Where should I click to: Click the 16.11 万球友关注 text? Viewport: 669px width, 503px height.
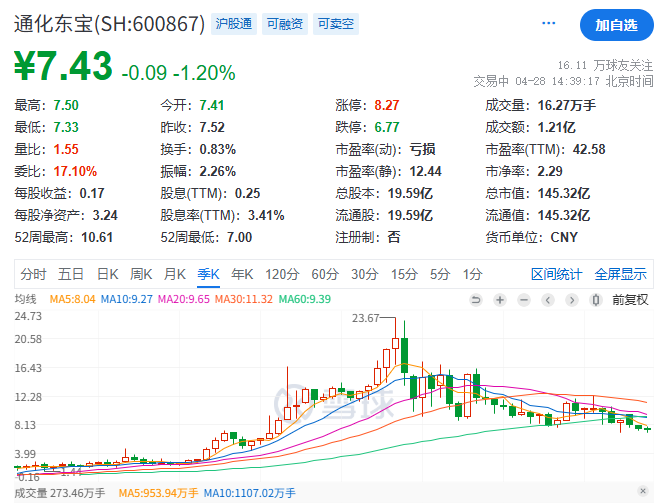pyautogui.click(x=605, y=65)
